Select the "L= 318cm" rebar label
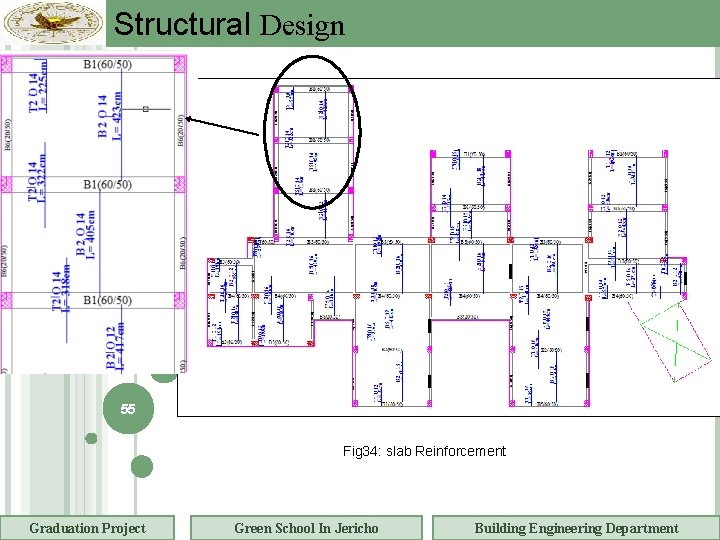This screenshot has width=720, height=540. pyautogui.click(x=66, y=287)
